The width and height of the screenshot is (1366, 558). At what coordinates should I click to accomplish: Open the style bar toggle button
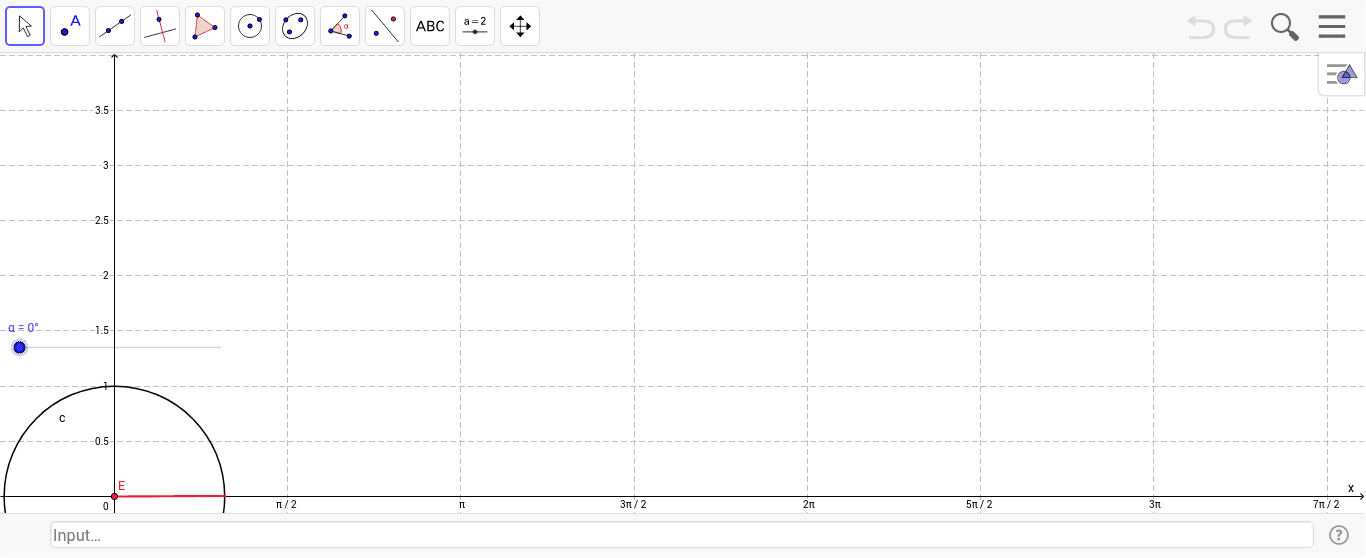click(x=1341, y=74)
